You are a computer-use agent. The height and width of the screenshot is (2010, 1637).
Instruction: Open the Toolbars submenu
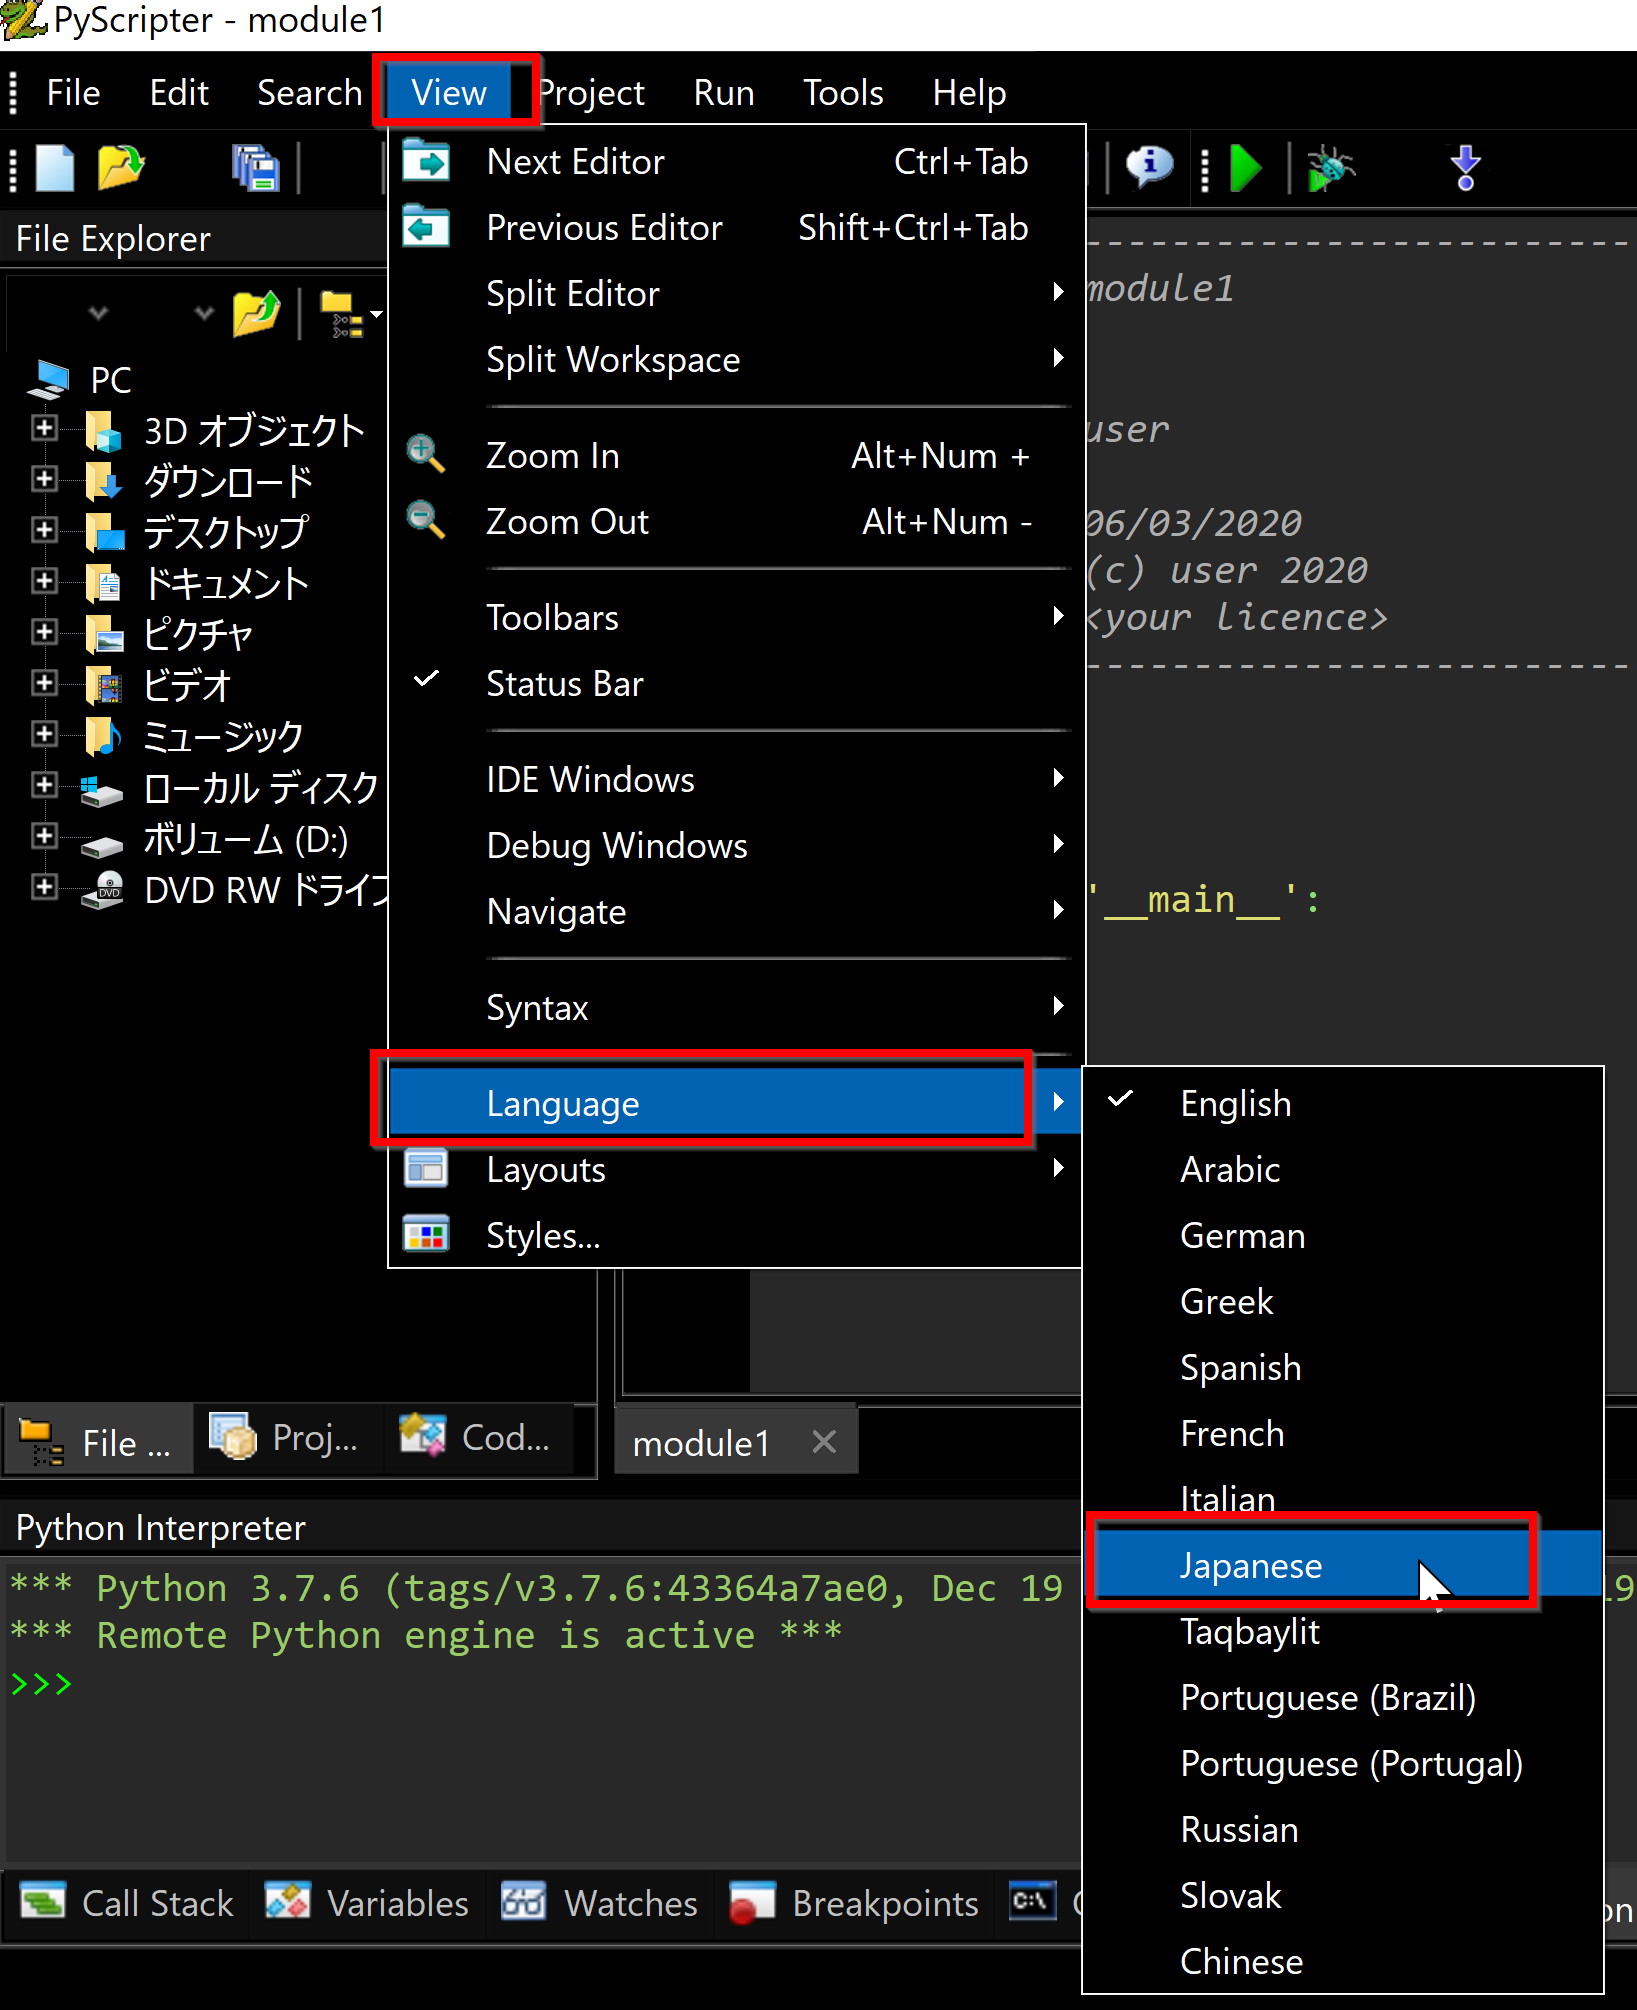coord(736,618)
